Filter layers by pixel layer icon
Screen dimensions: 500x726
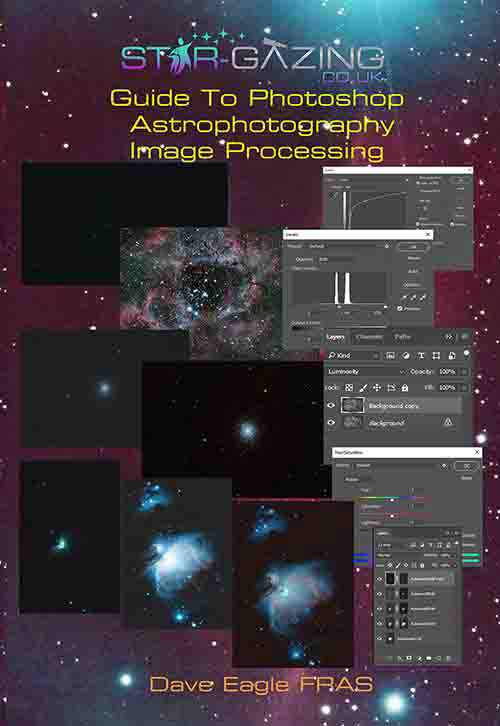[390, 355]
